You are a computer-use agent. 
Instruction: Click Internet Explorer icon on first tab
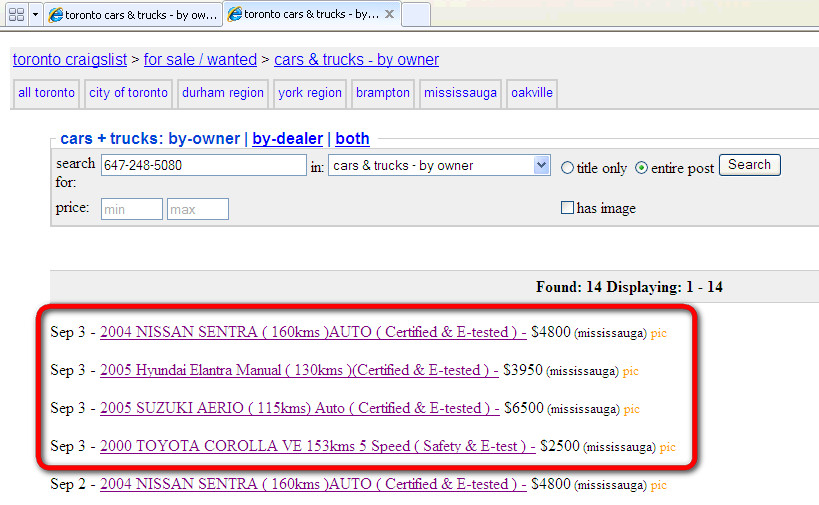pyautogui.click(x=55, y=15)
